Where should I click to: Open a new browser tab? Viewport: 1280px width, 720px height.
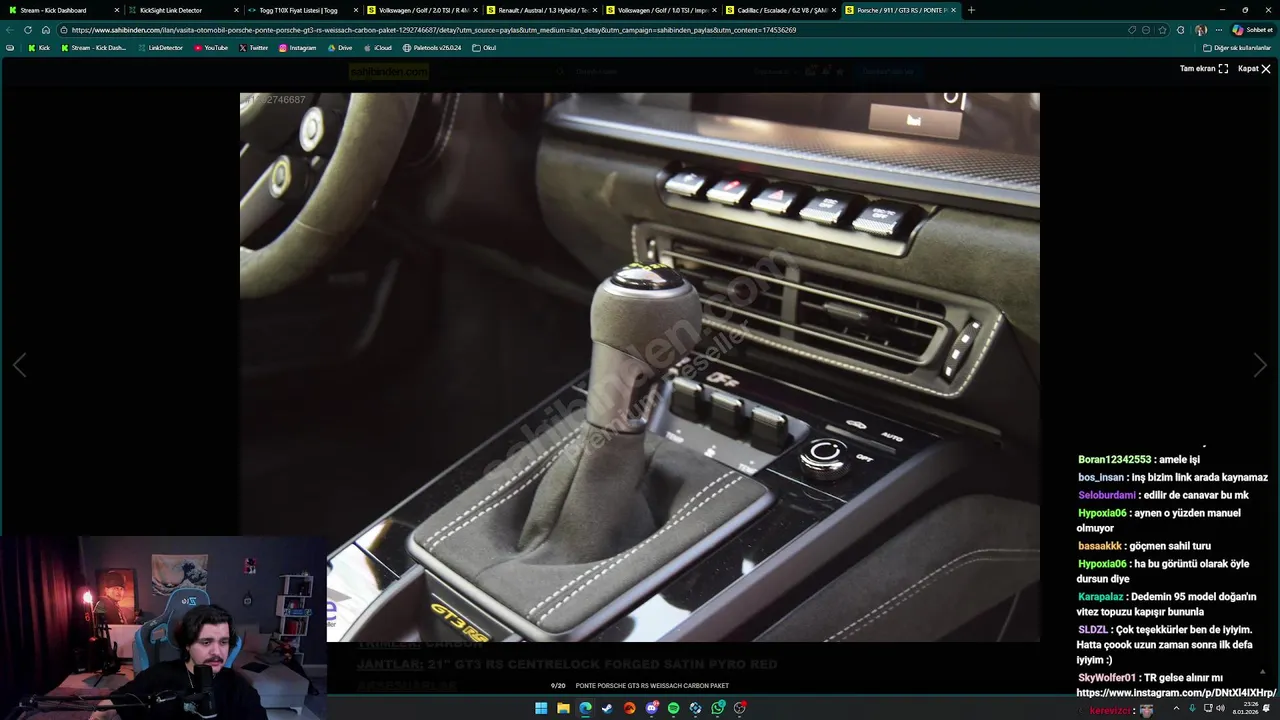(x=971, y=10)
